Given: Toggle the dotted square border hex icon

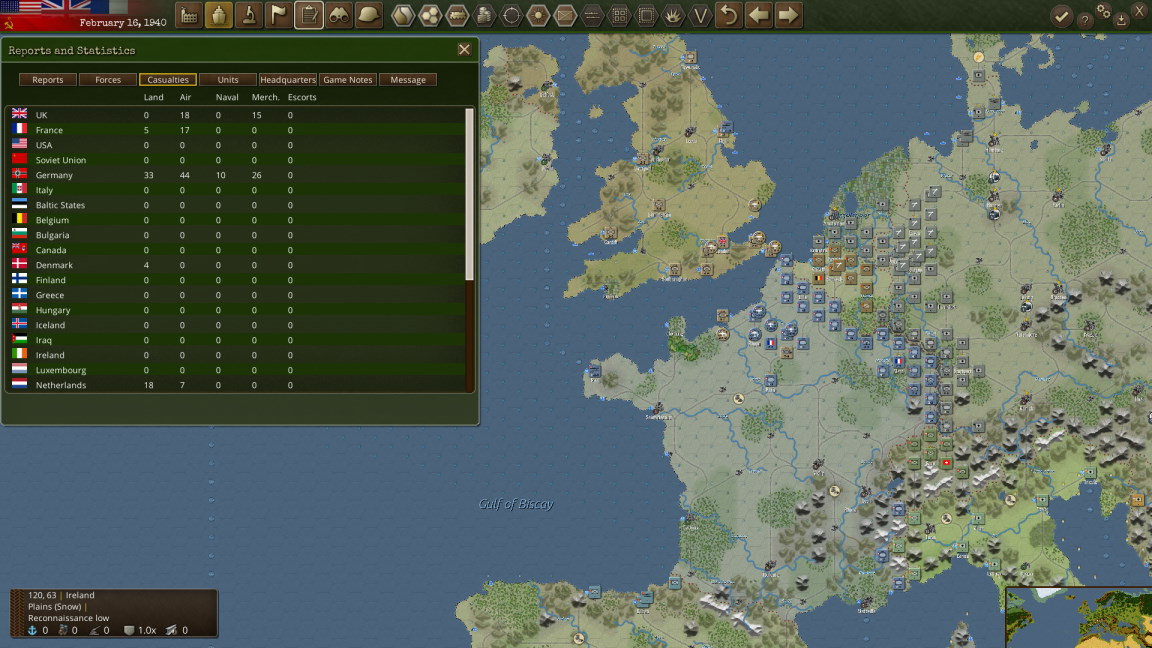Looking at the screenshot, I should (x=647, y=15).
